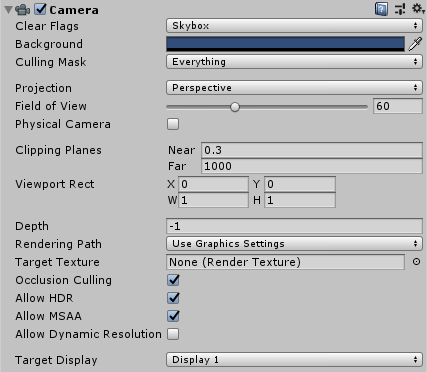Click the Clipping Planes label

click(58, 150)
